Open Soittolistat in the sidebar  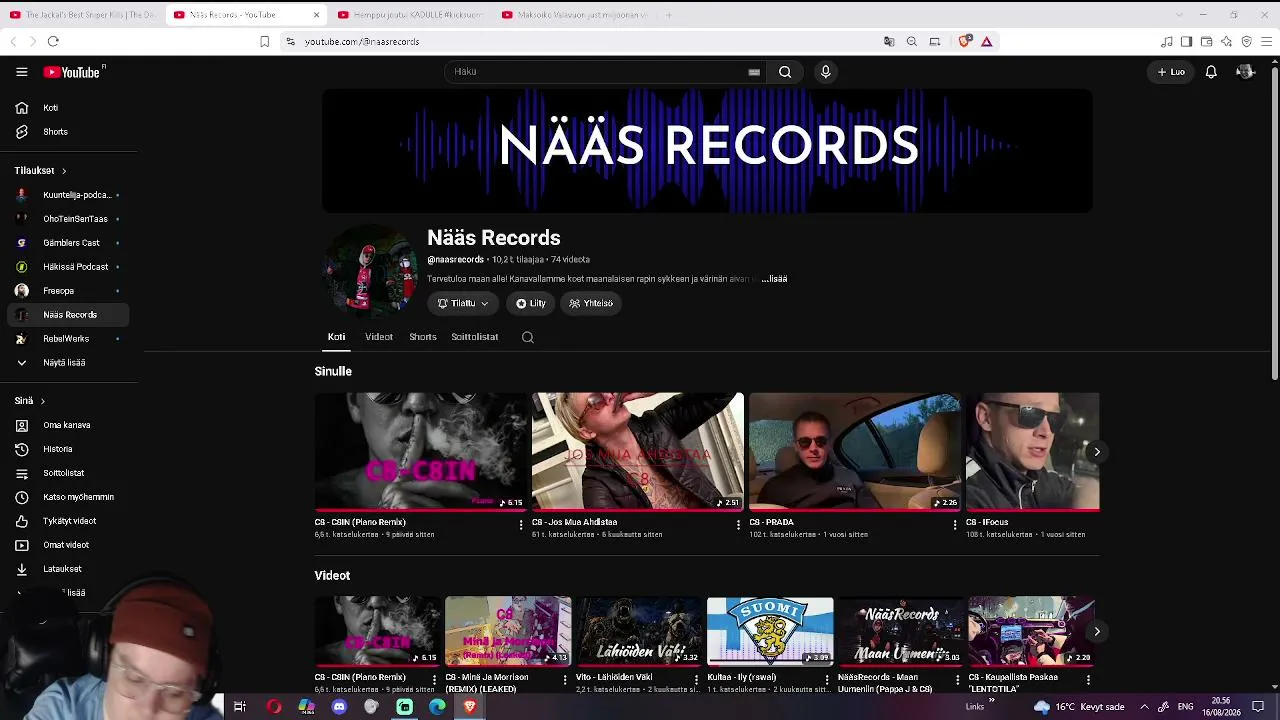tap(68, 473)
